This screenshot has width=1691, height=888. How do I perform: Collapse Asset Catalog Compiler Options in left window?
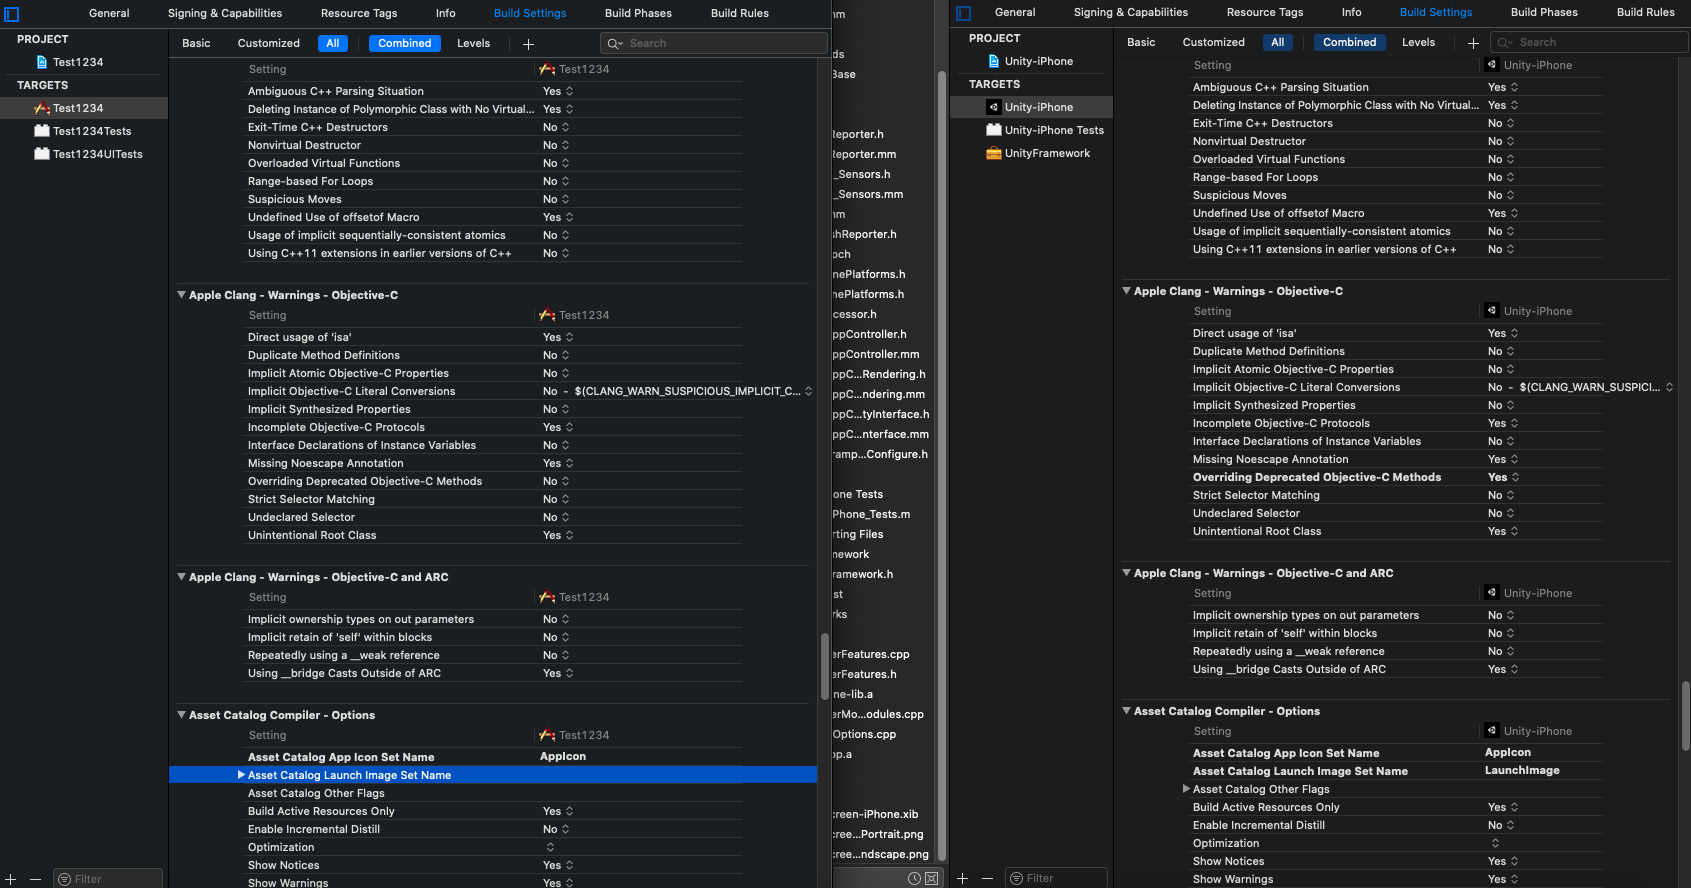click(x=182, y=715)
